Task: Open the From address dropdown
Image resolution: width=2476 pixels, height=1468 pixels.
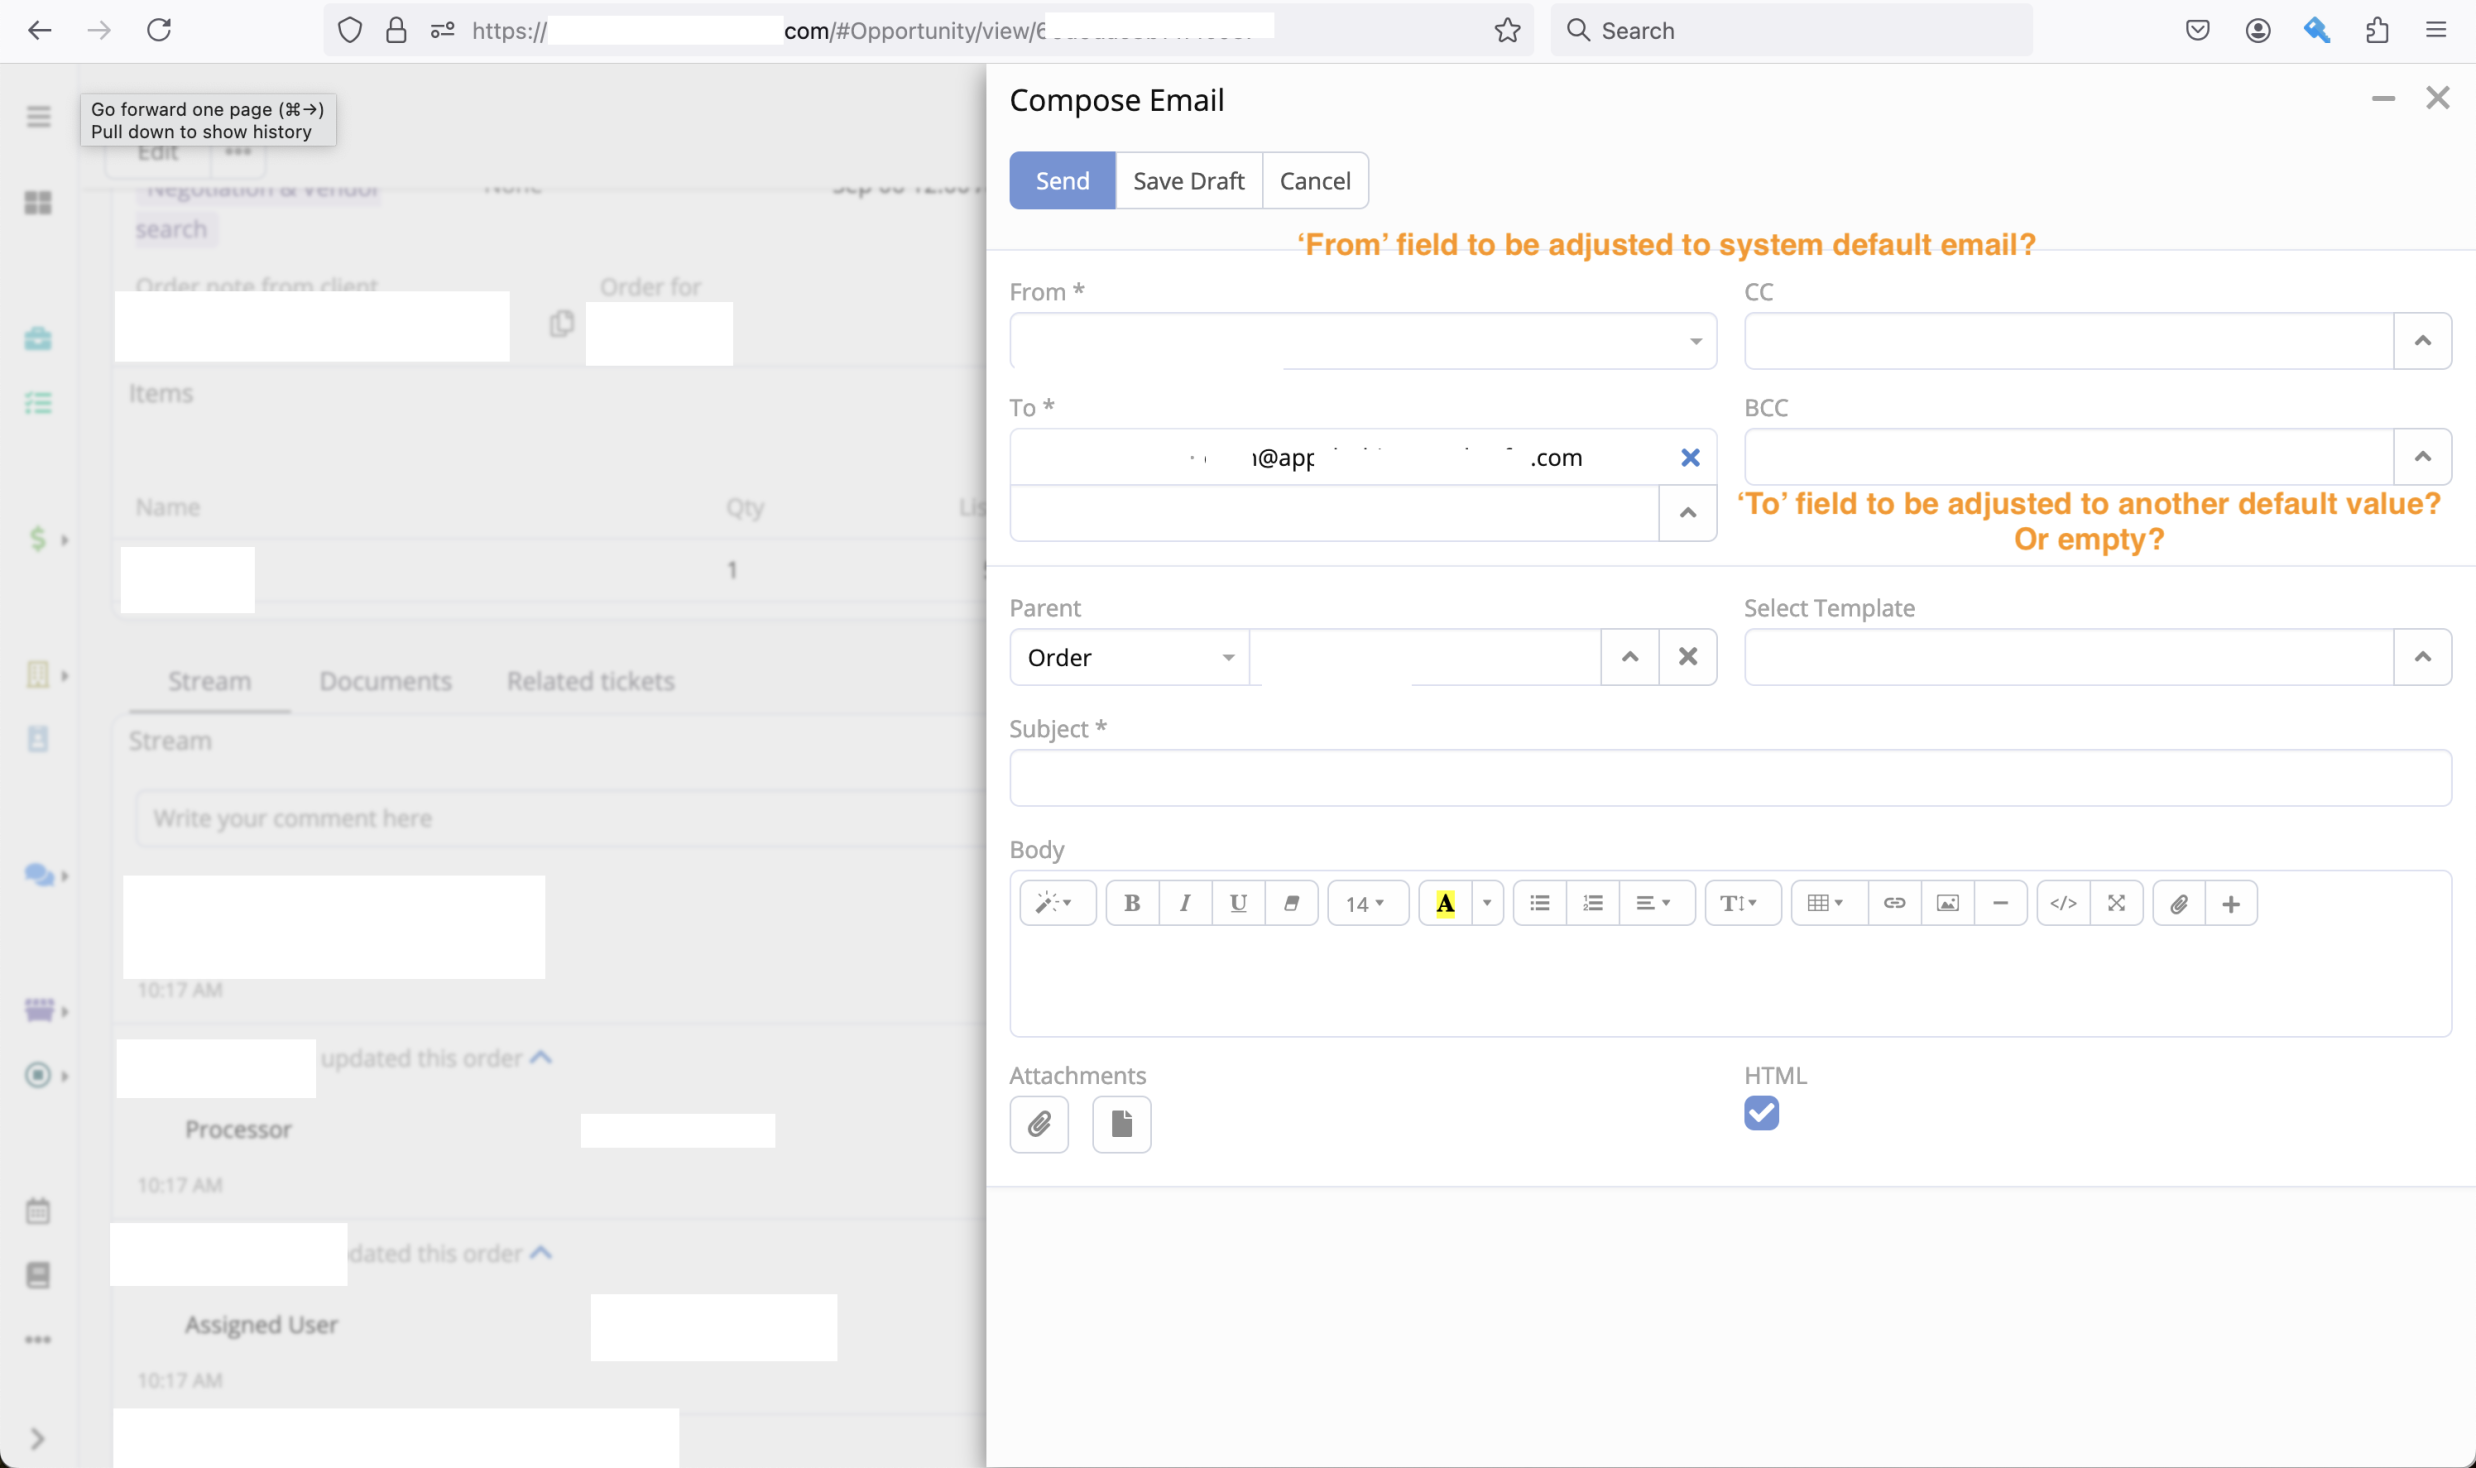Action: pyautogui.click(x=1695, y=342)
